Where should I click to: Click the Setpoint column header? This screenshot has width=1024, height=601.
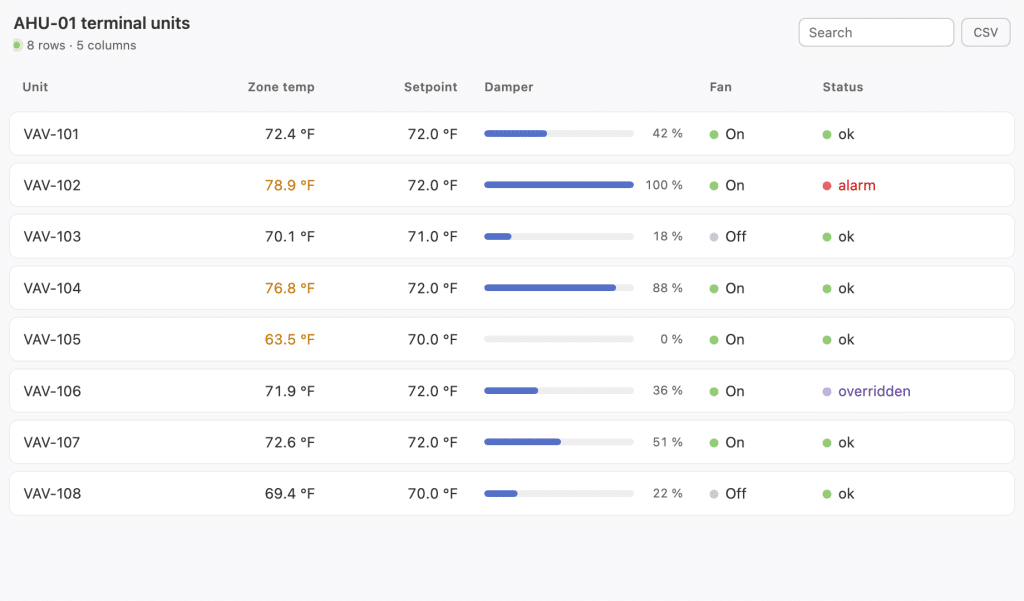click(x=430, y=87)
